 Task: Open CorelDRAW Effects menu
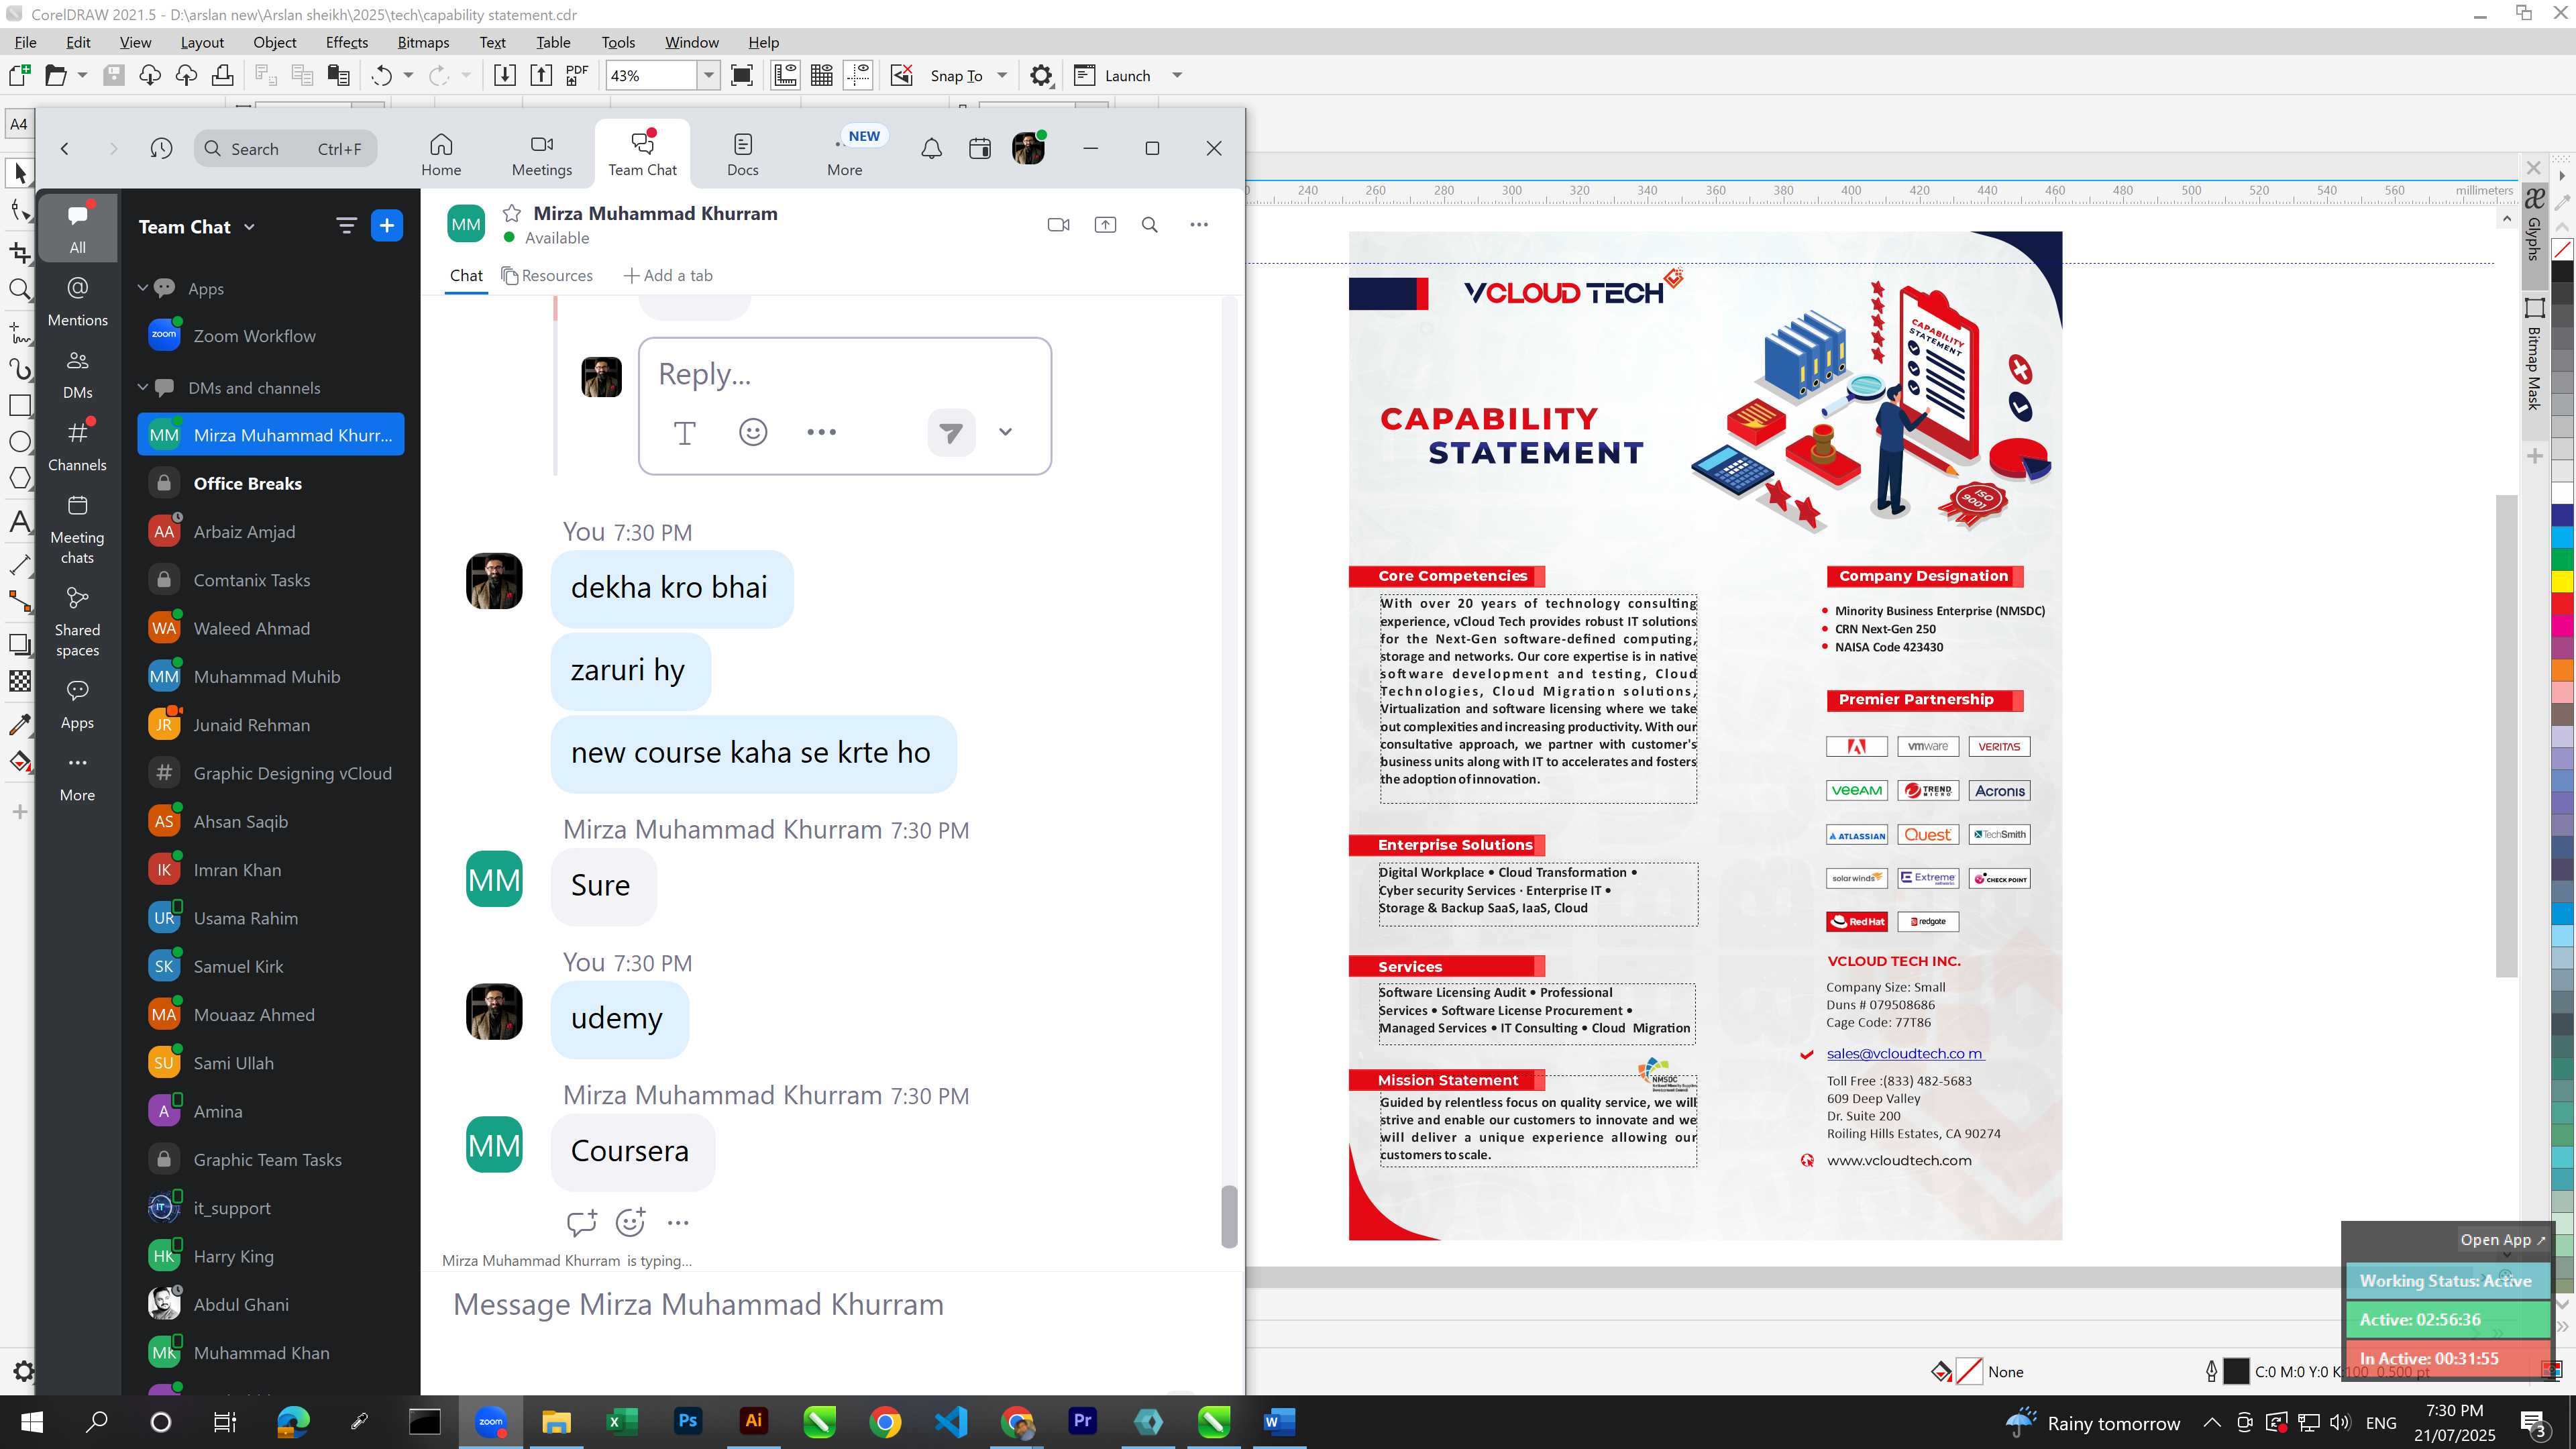point(346,42)
